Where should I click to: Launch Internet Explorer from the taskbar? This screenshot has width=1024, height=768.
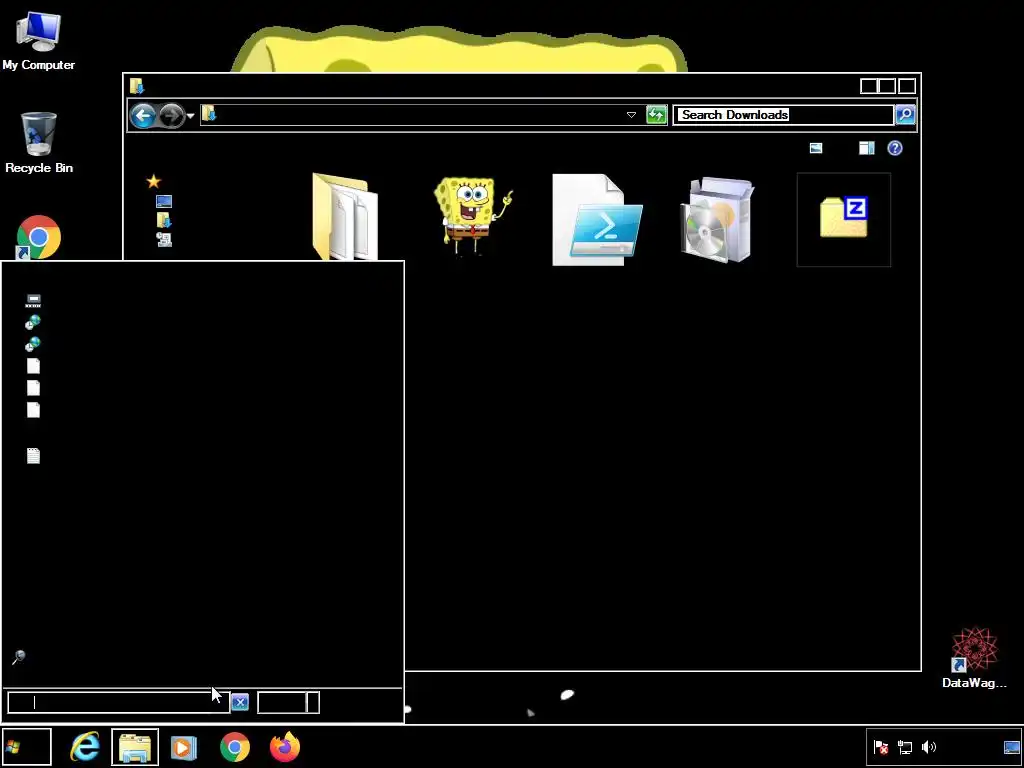85,747
